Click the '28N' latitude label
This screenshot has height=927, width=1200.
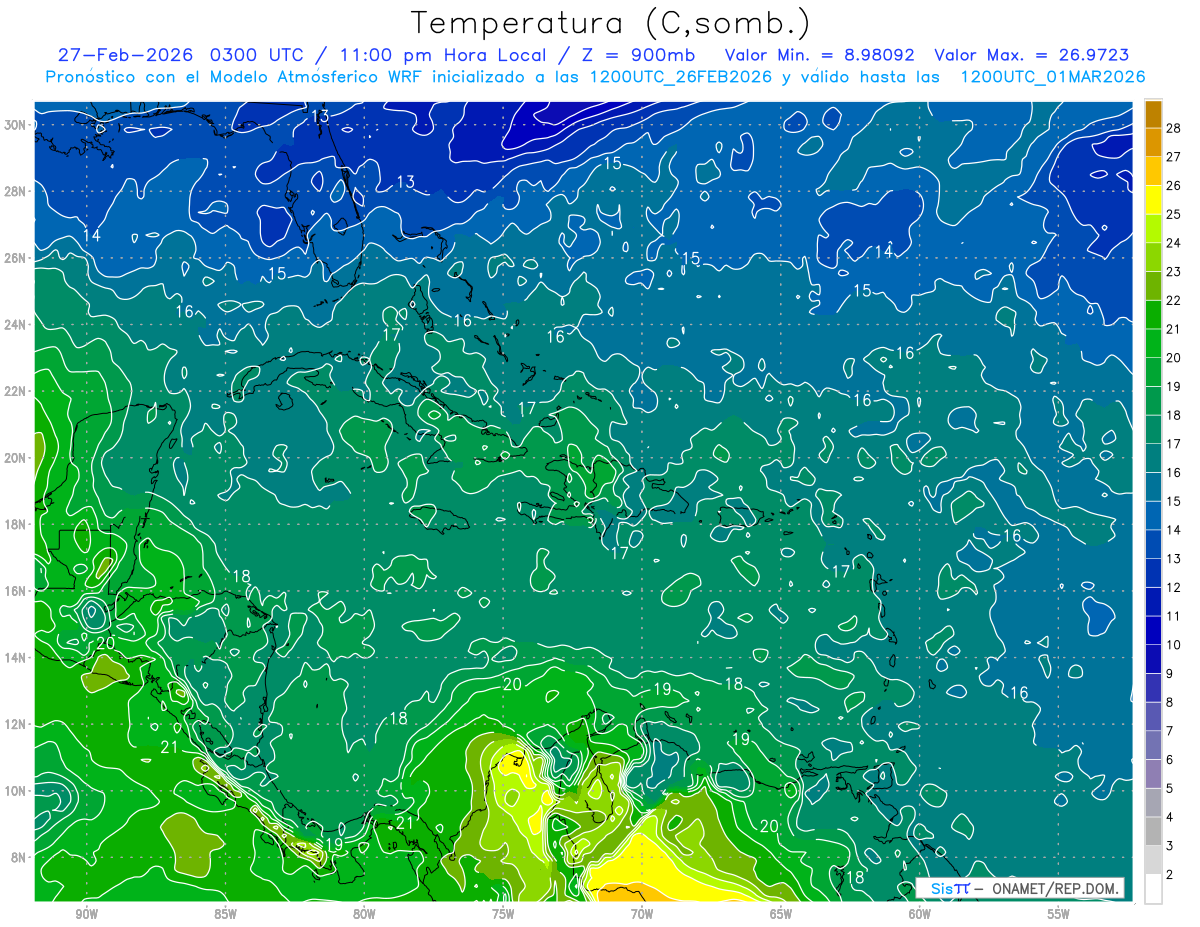point(17,191)
